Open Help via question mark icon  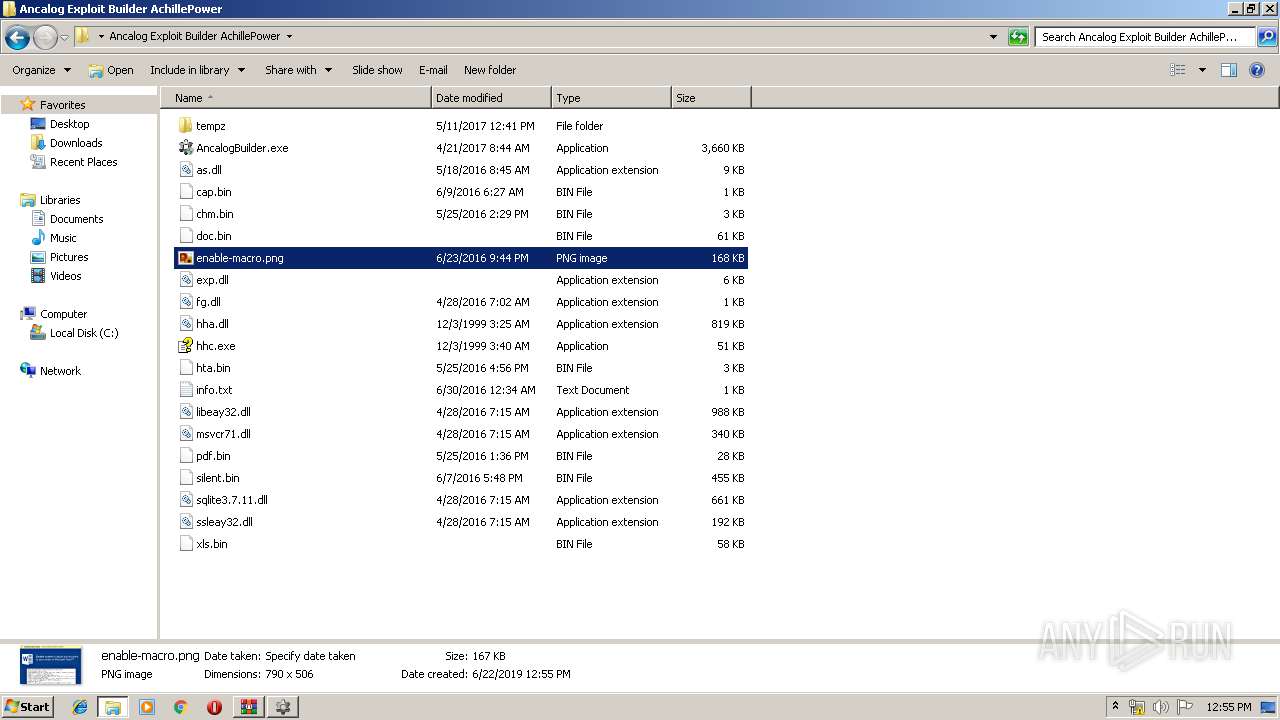(x=1258, y=70)
